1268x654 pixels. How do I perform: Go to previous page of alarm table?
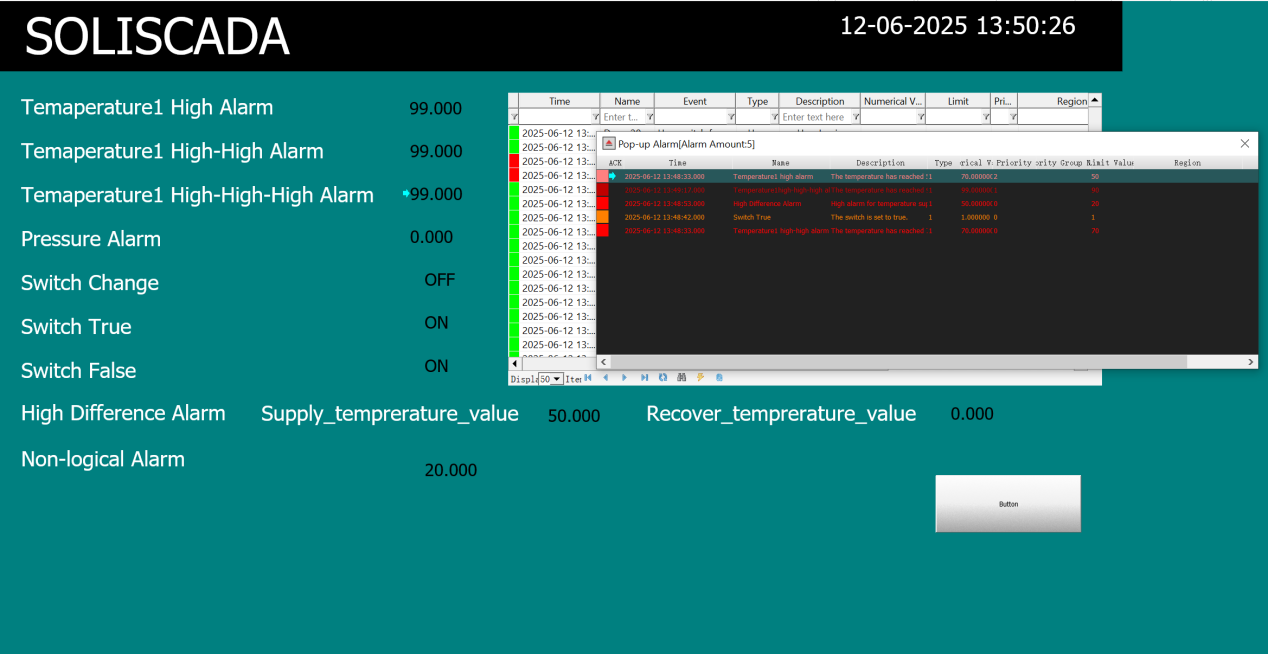coord(605,378)
